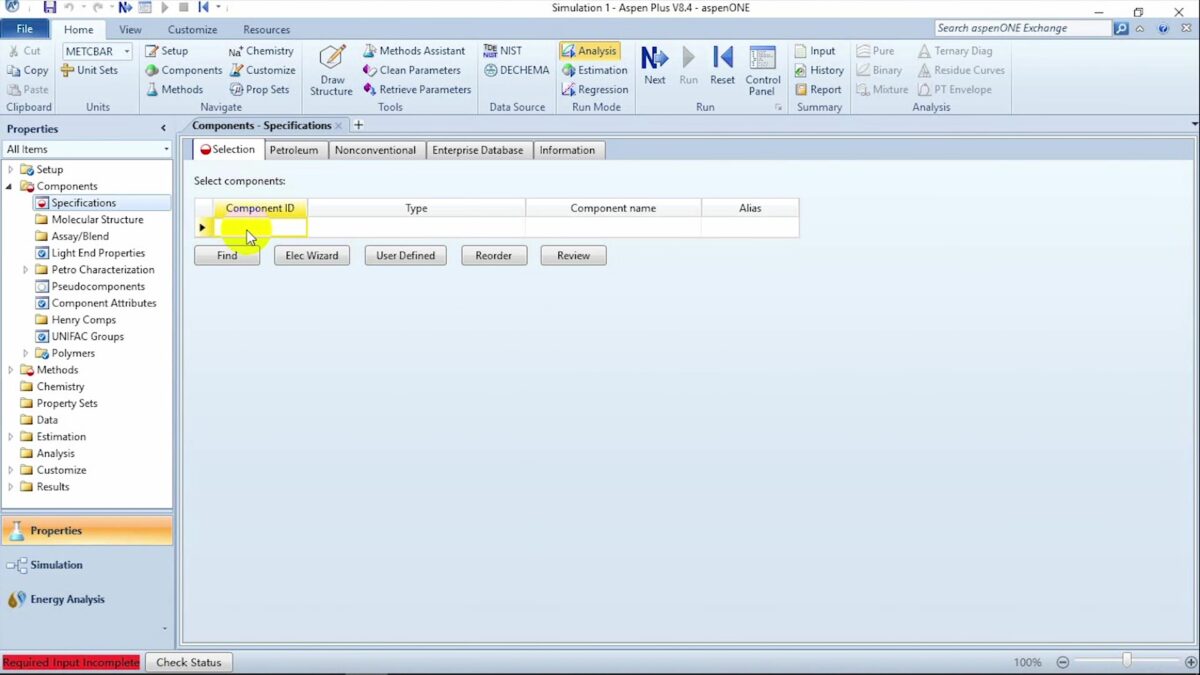Screen dimensions: 1200x675
Task: Open the Report summary
Action: (818, 89)
